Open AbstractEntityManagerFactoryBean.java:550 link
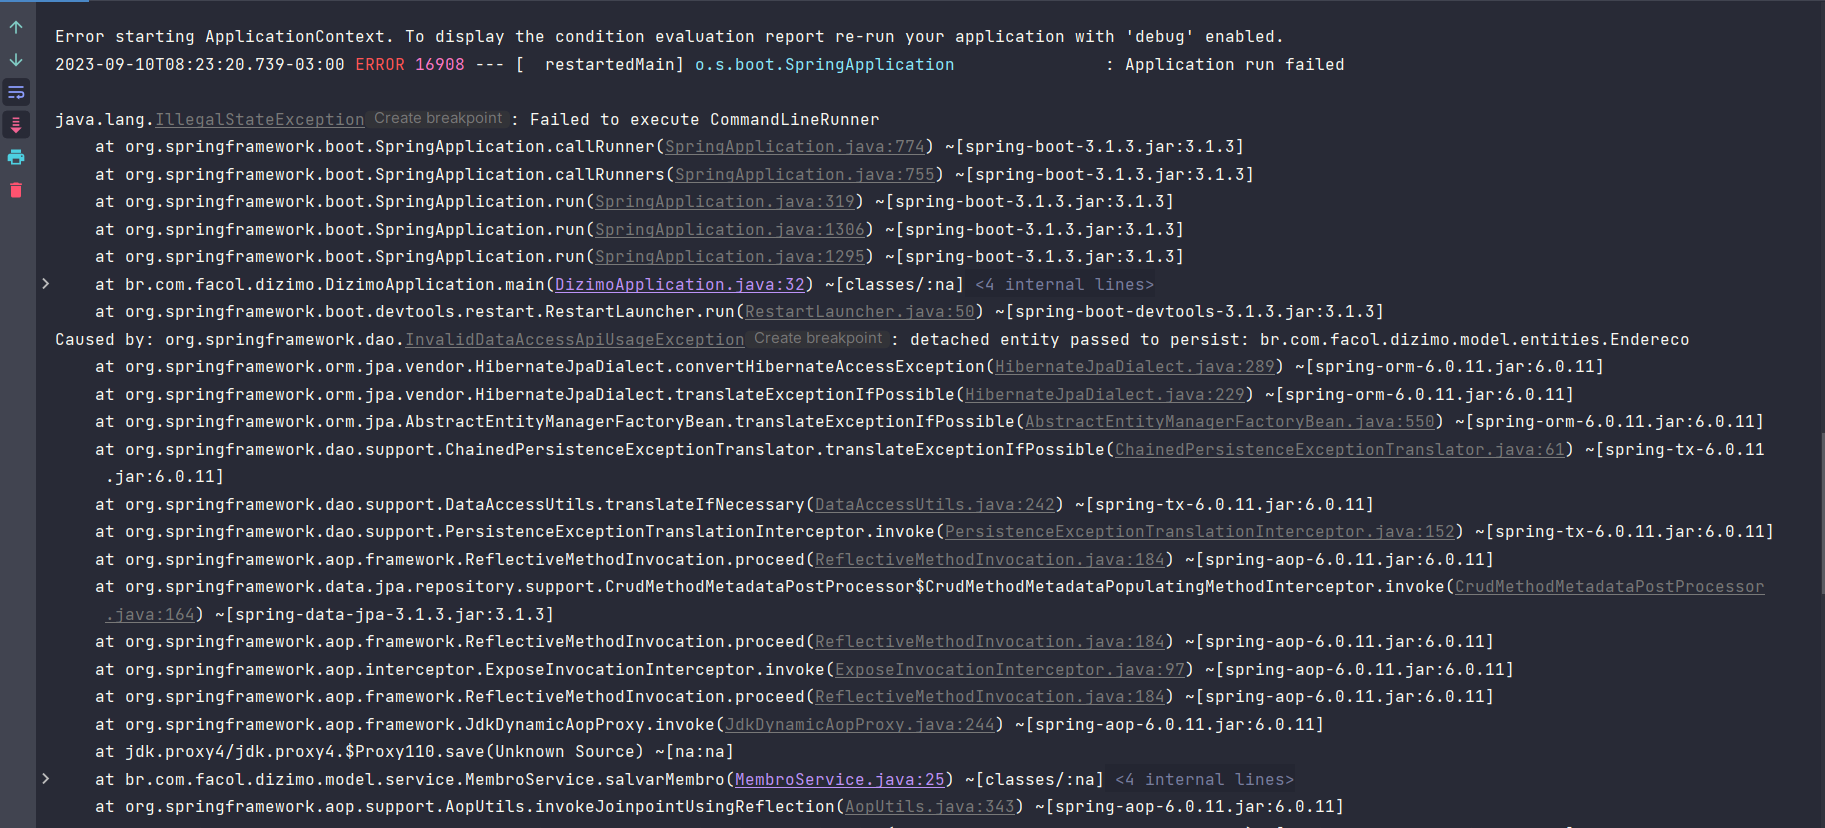Image resolution: width=1825 pixels, height=828 pixels. pos(1230,422)
